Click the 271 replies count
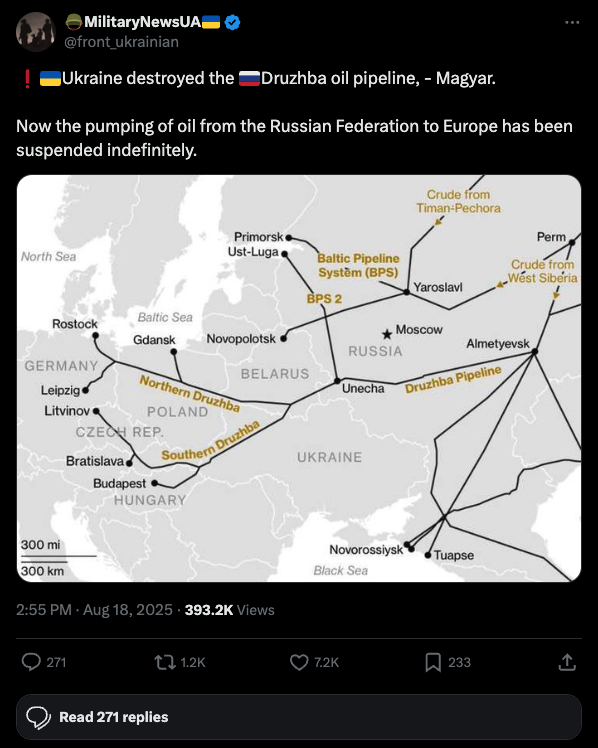598x748 pixels. pos(56,662)
